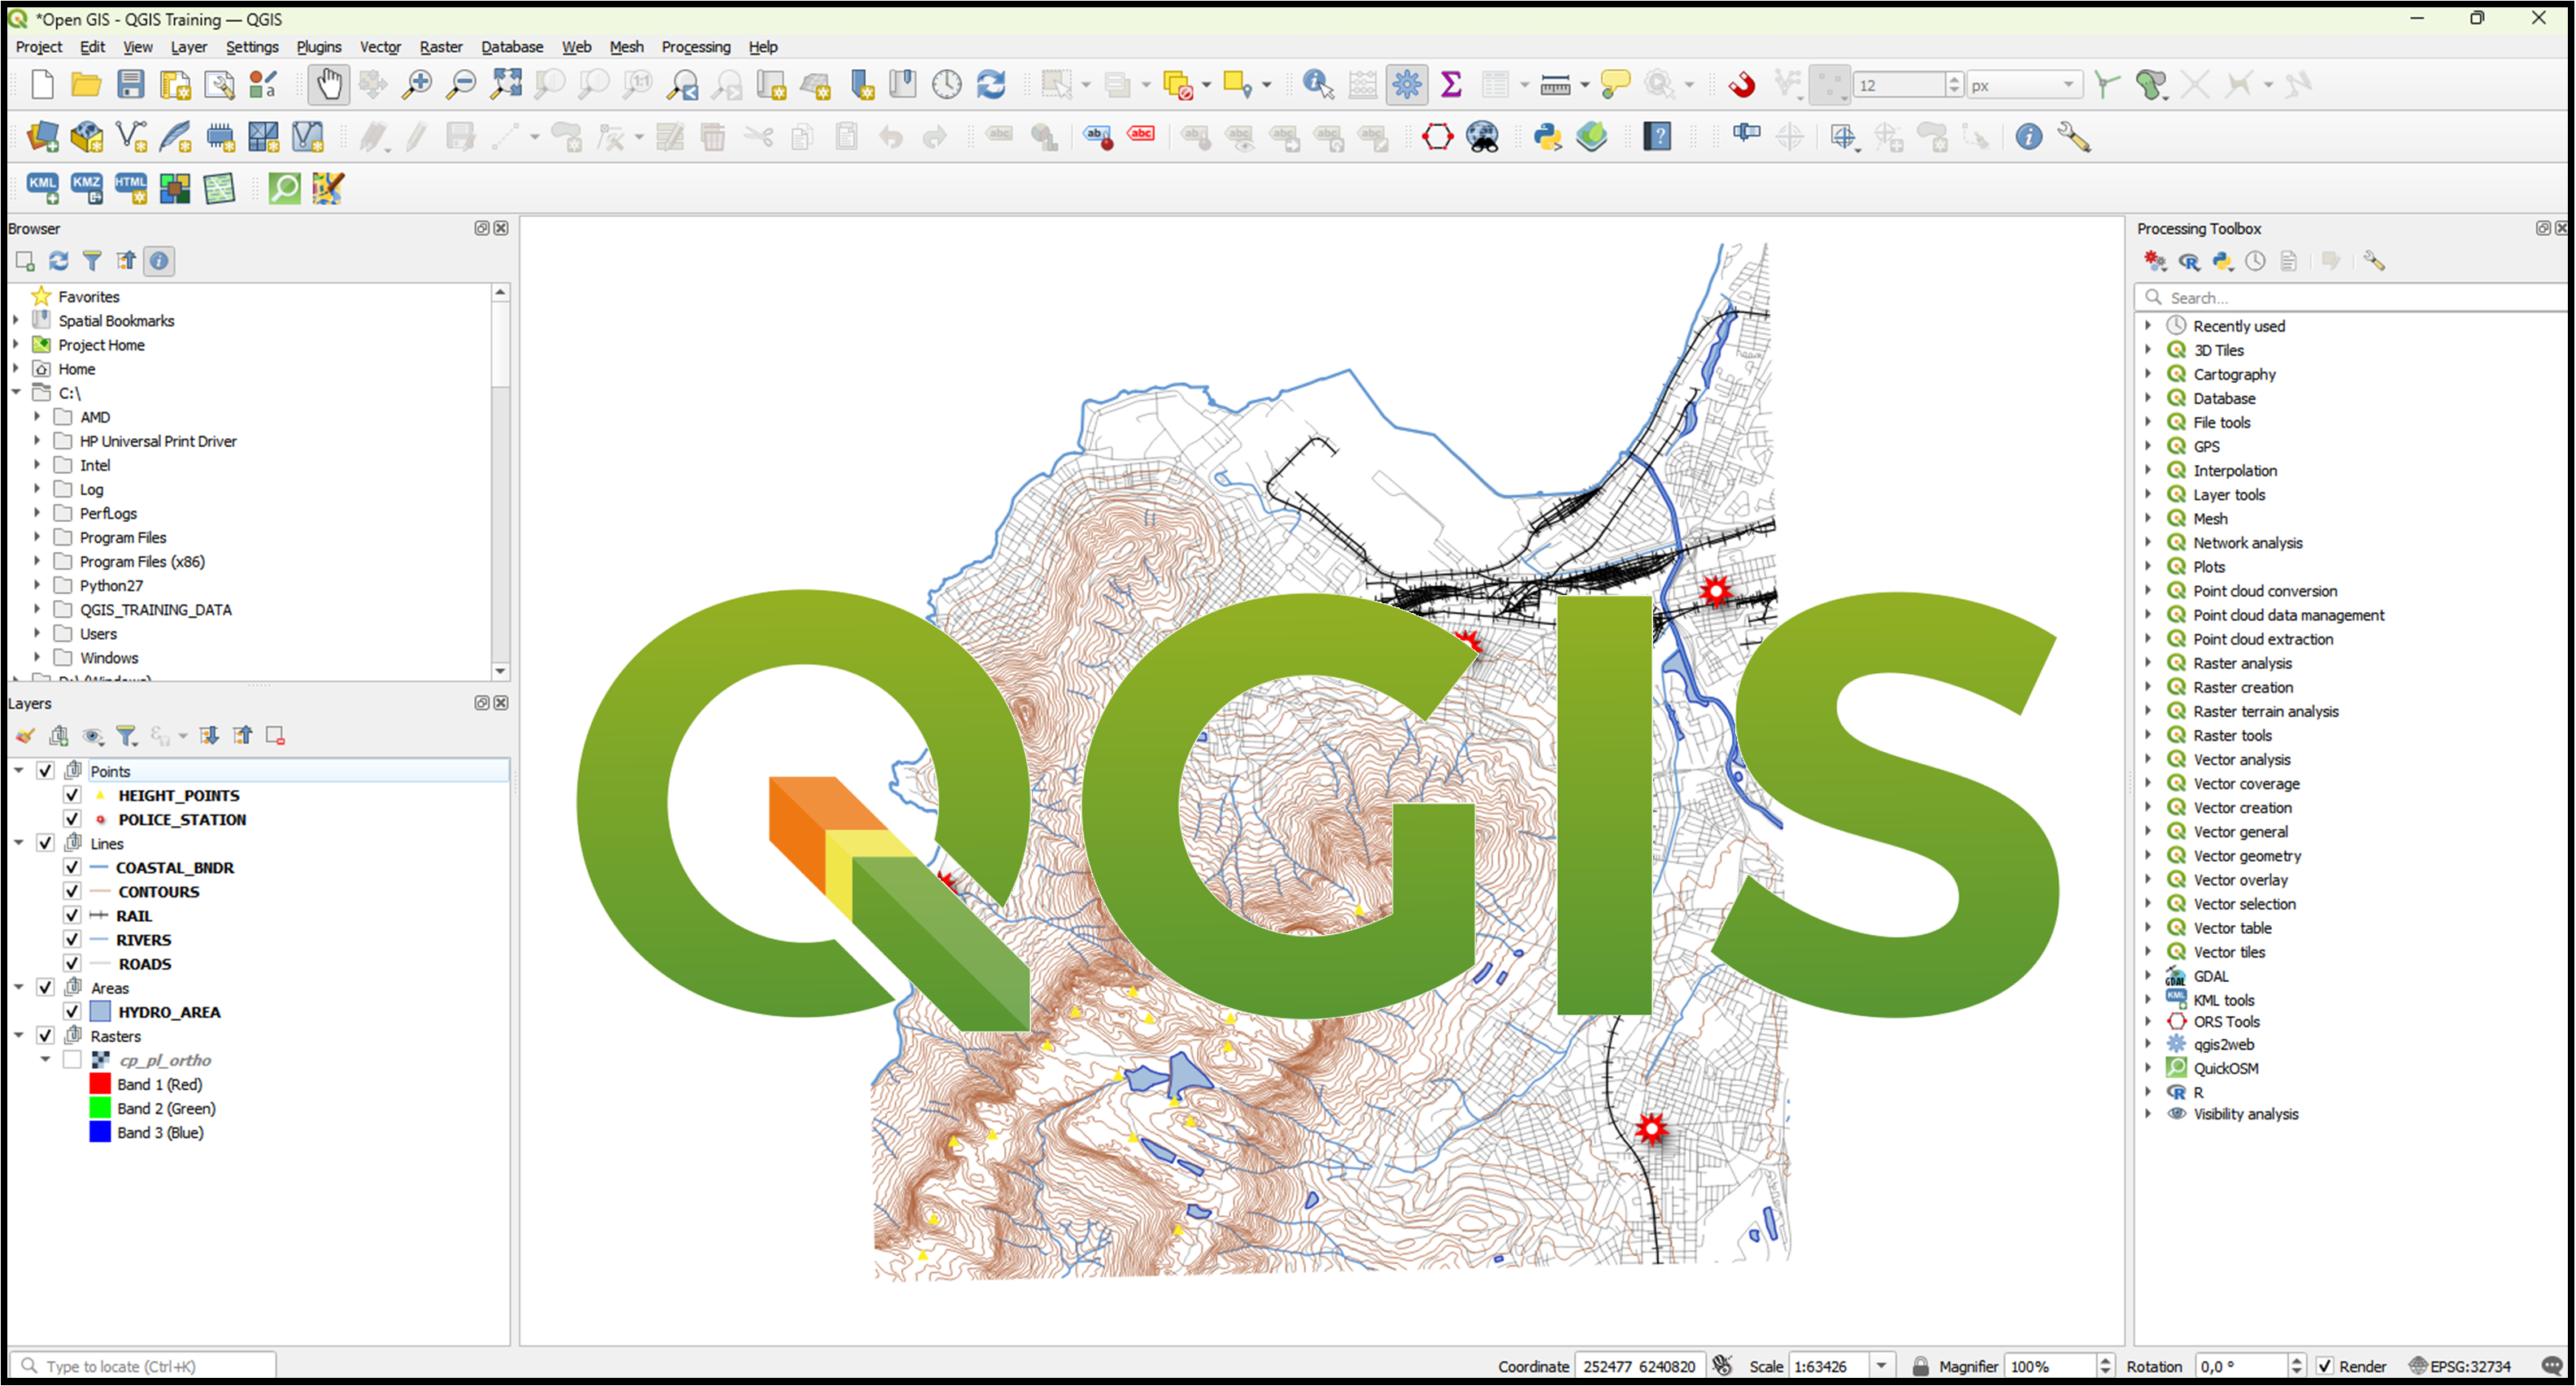
Task: Show the Statistical Summary panel
Action: point(1452,84)
